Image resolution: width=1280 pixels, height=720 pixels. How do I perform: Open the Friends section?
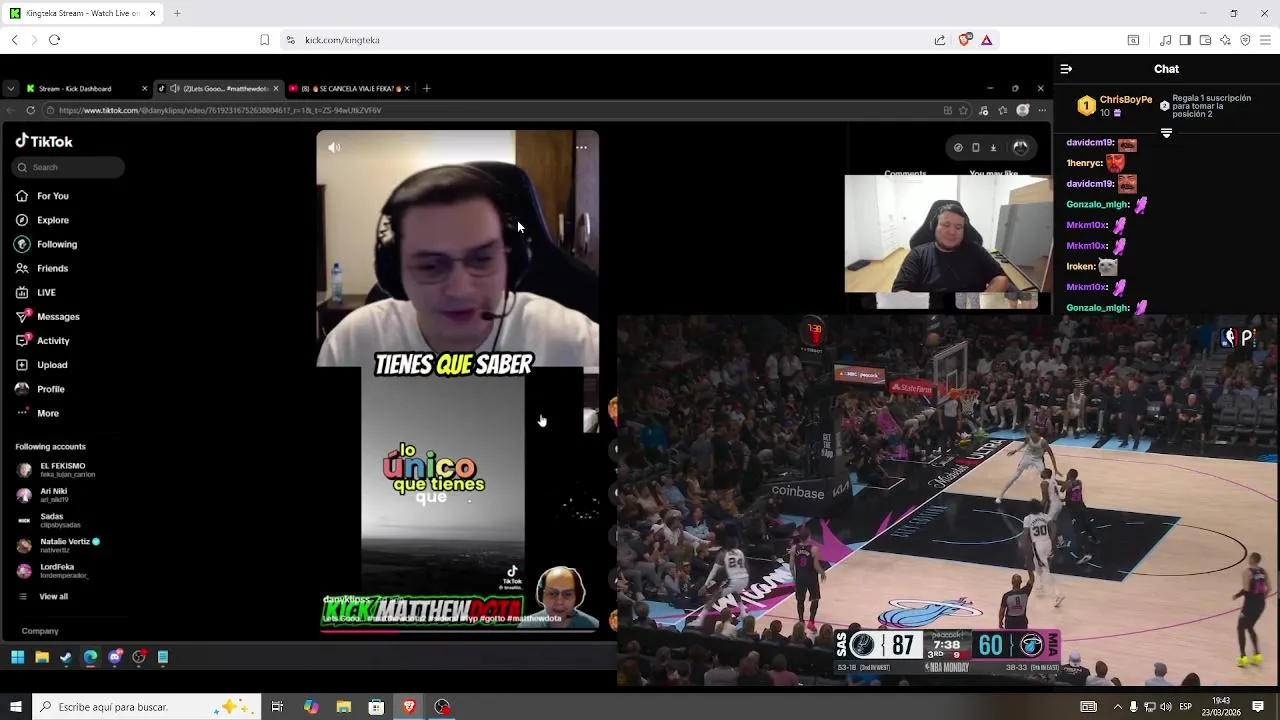(42, 268)
